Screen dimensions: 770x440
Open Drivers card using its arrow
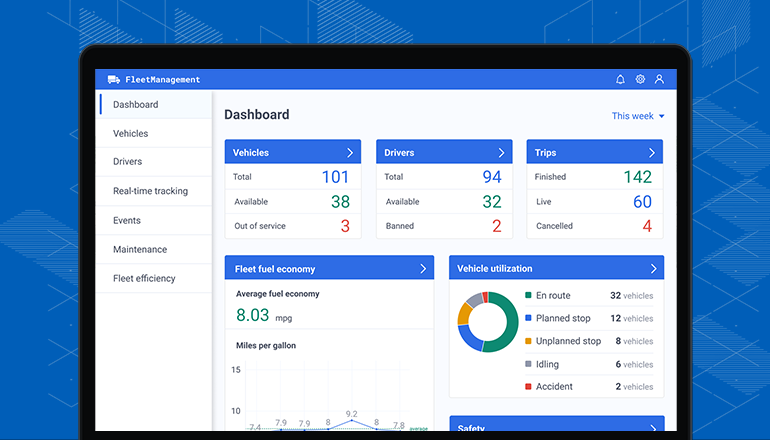tap(501, 153)
